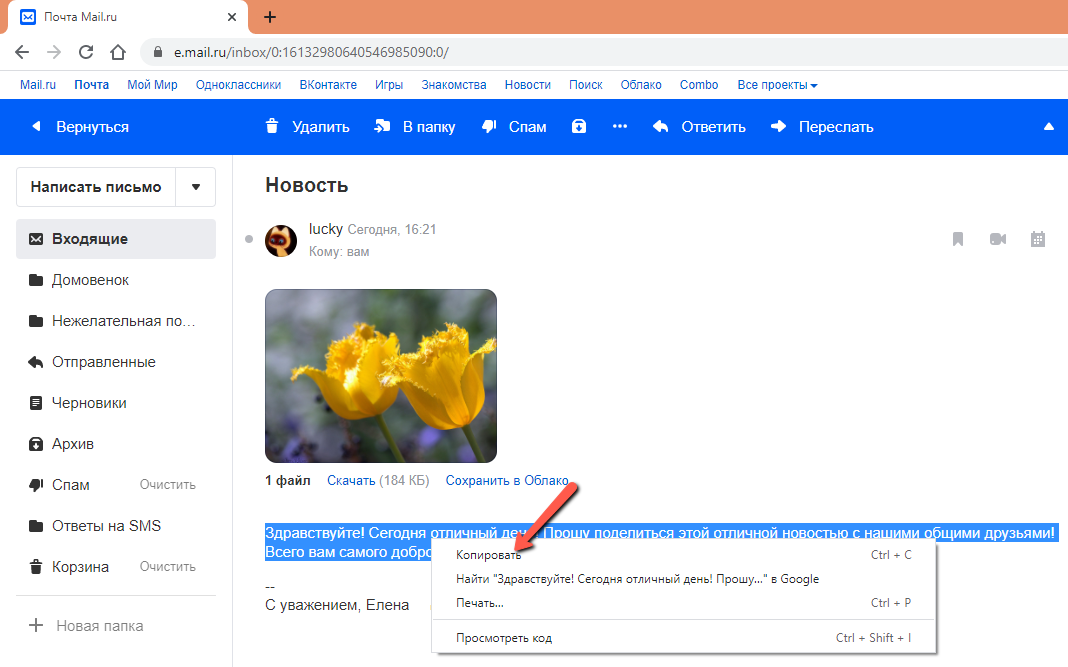
Task: Click the browser address bar
Action: (600, 52)
